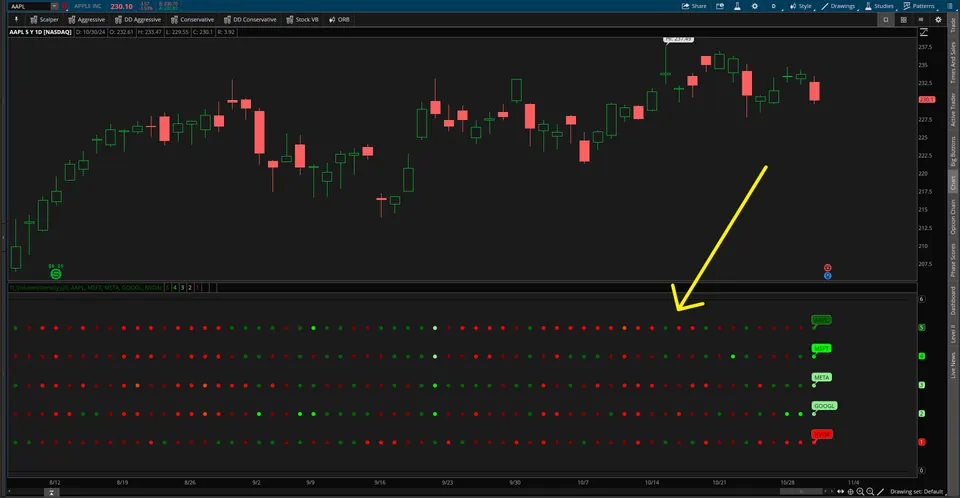960x498 pixels.
Task: Click the green S event icon on chart
Action: [x=56, y=274]
